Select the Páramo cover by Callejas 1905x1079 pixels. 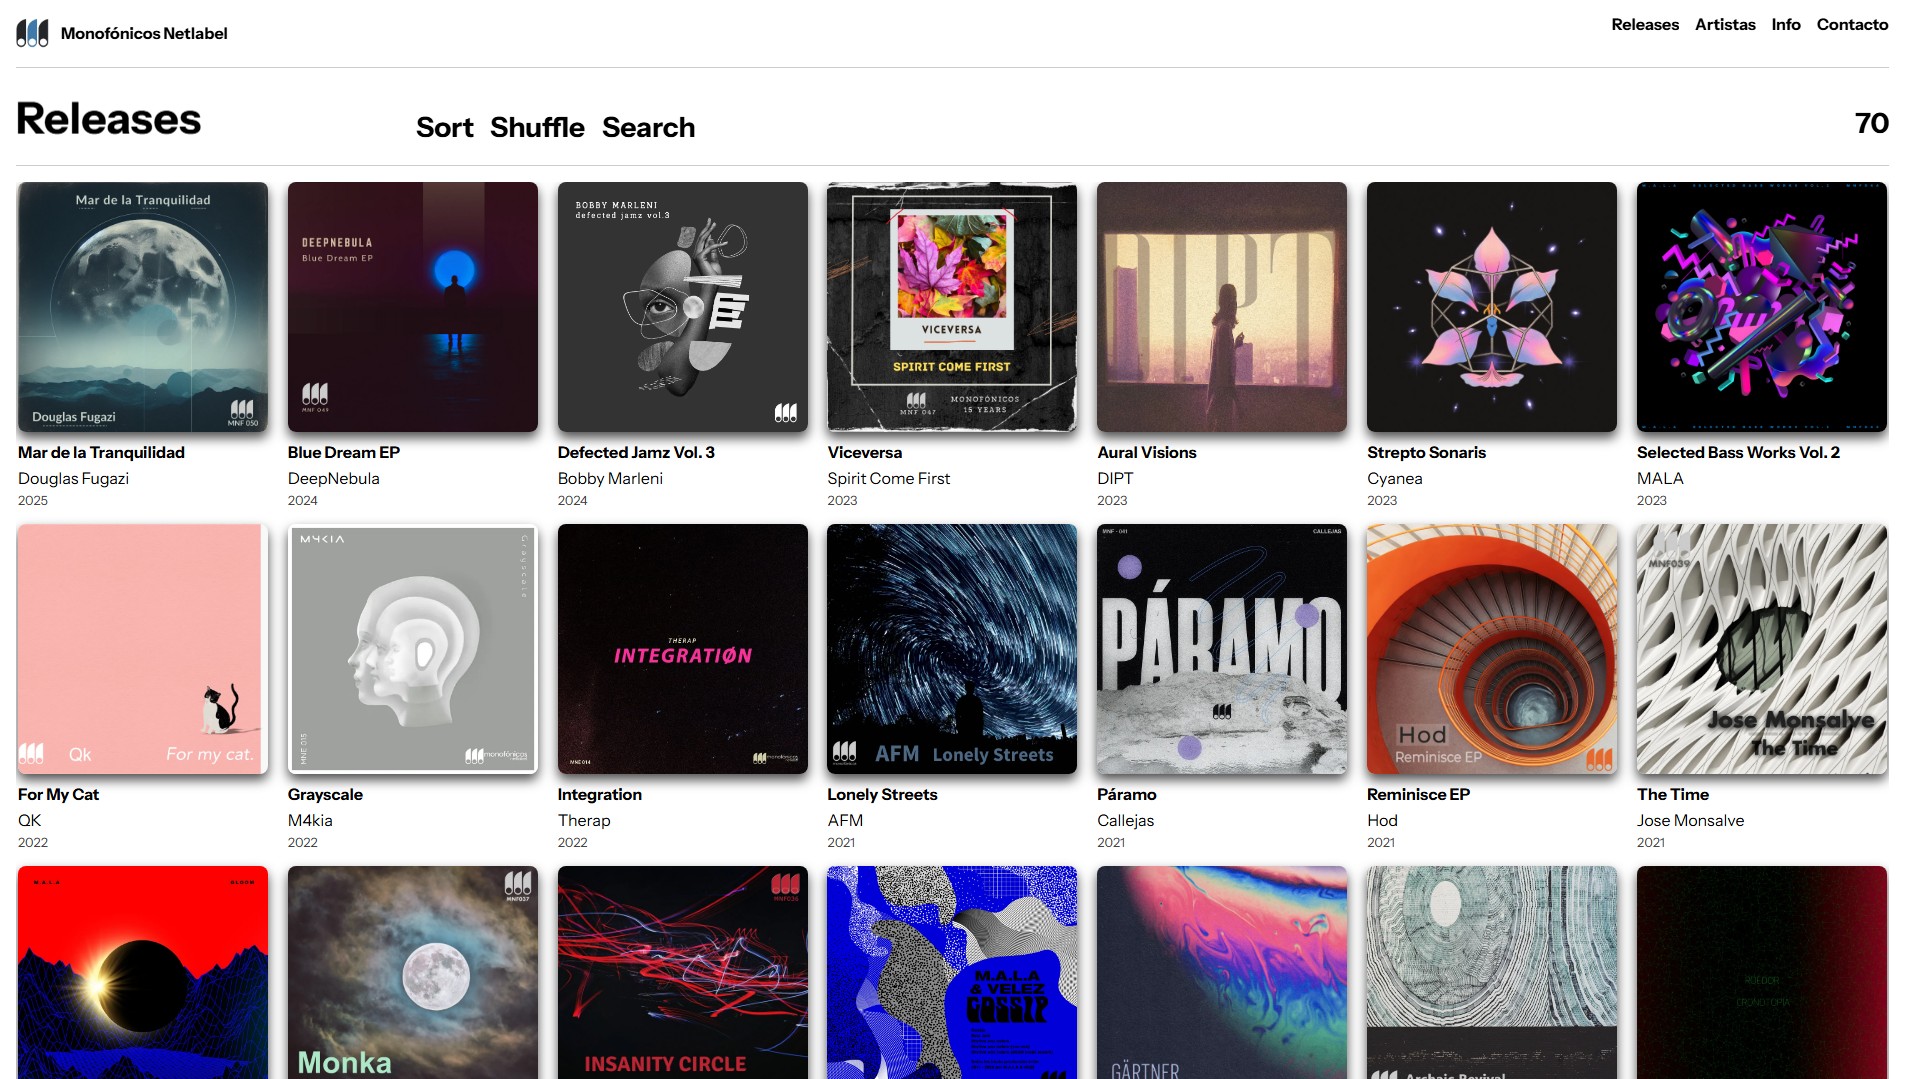click(1222, 649)
